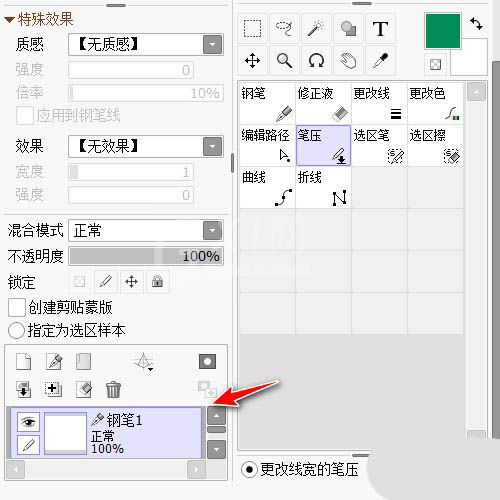Click the layer list scroll left arrow
Image resolution: width=500 pixels, height=500 pixels.
click(15, 469)
